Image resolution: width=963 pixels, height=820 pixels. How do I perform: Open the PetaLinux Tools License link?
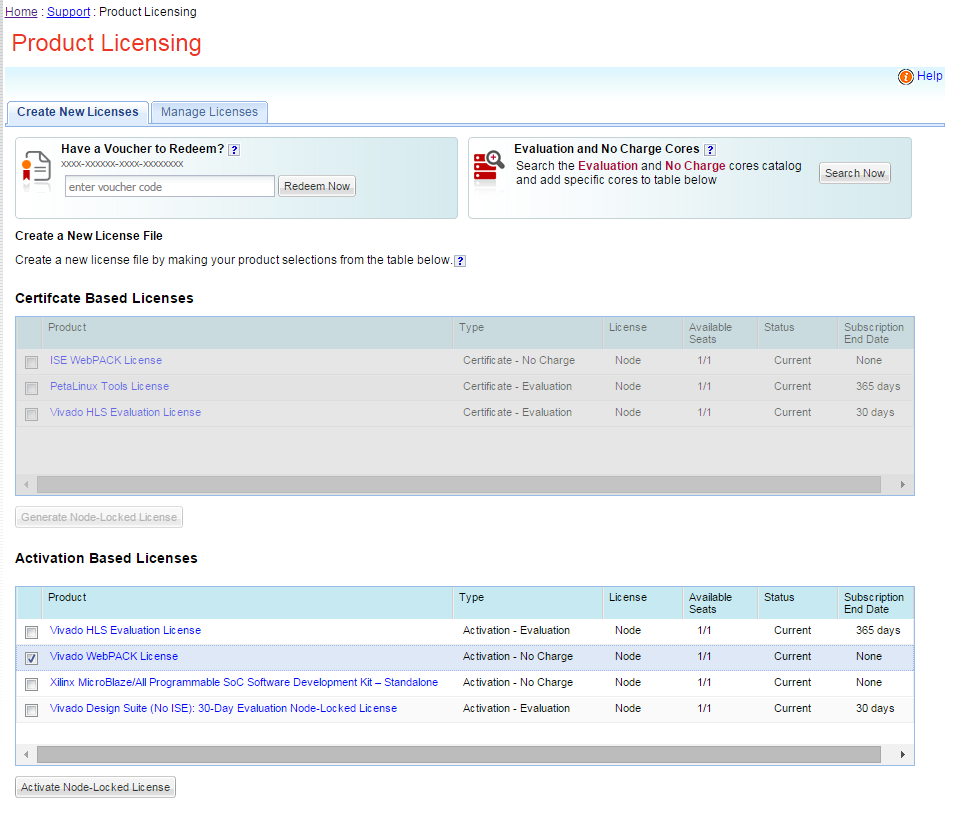pos(109,386)
